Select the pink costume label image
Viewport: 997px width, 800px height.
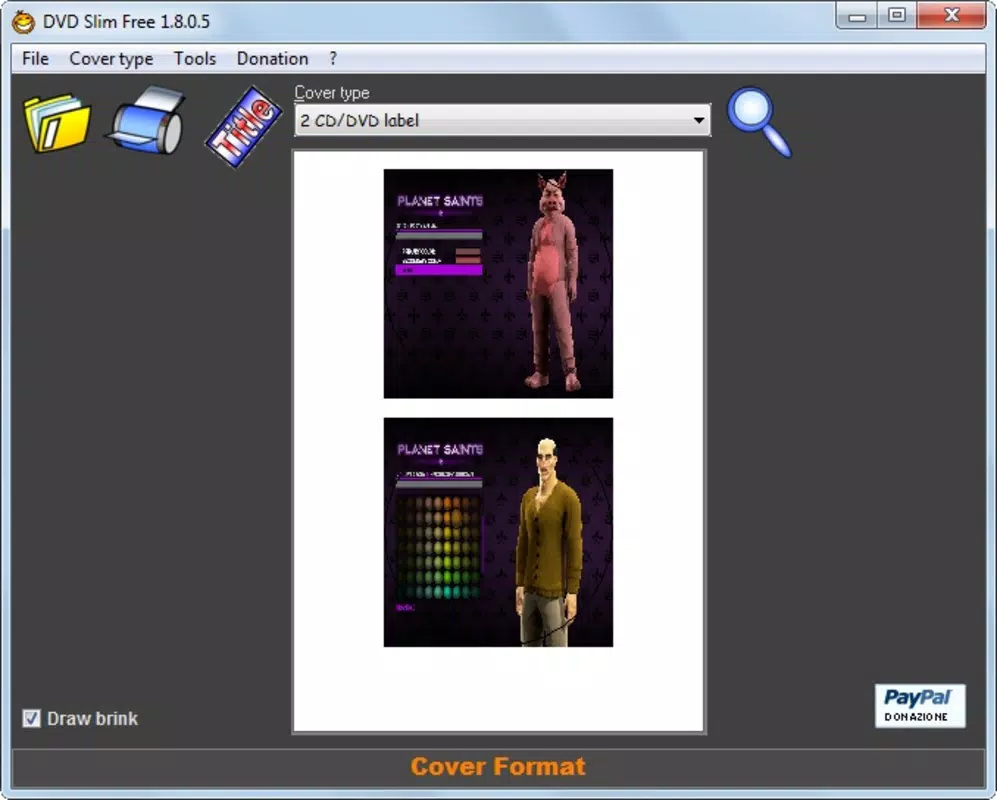click(498, 284)
